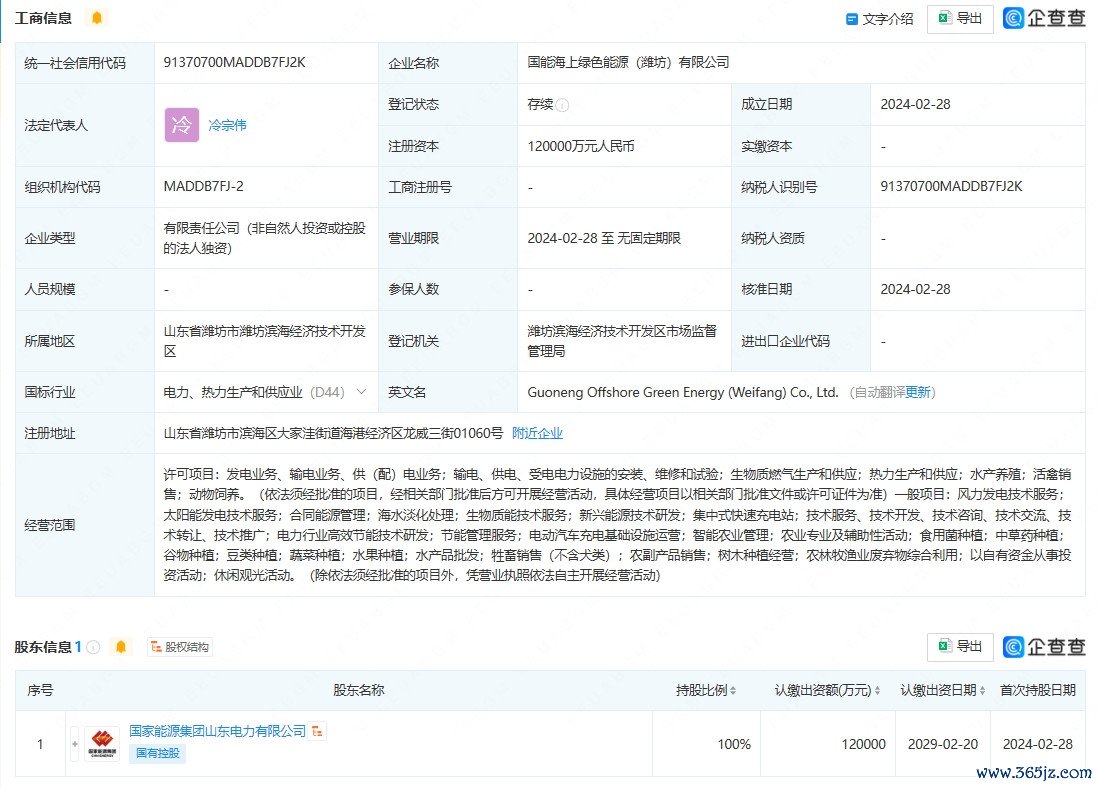The width and height of the screenshot is (1099, 788).
Task: Click 首次持股日期 value 2024-02-28 in shareholder row
Action: coord(1037,744)
